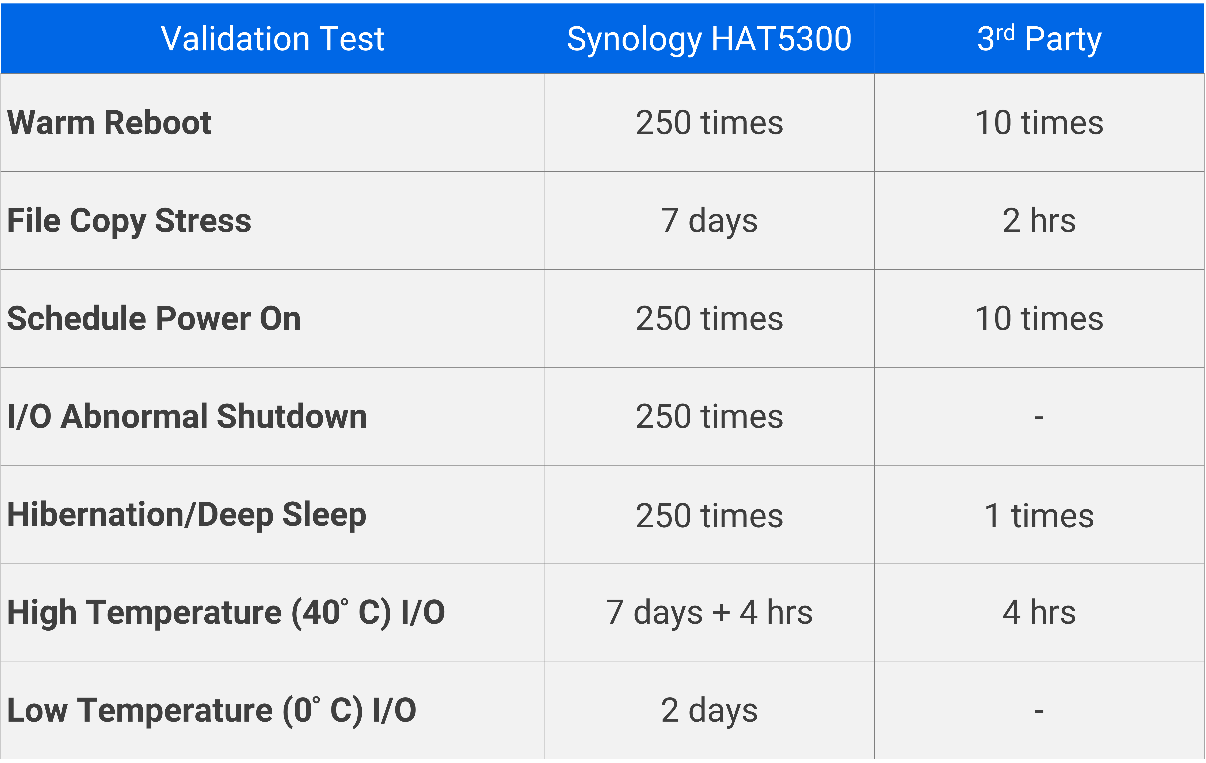Select the Hibernation/Deep Sleep row label
The width and height of the screenshot is (1206, 763).
(187, 515)
